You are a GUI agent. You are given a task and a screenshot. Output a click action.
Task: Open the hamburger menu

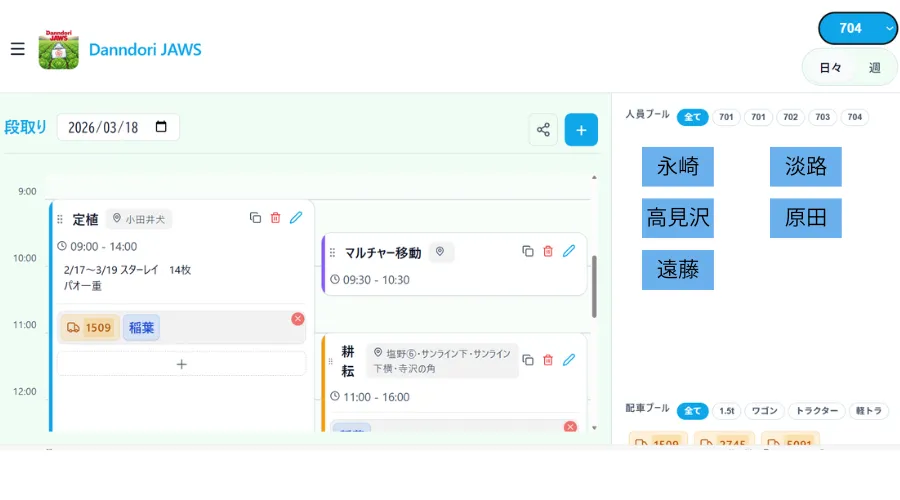pos(17,49)
